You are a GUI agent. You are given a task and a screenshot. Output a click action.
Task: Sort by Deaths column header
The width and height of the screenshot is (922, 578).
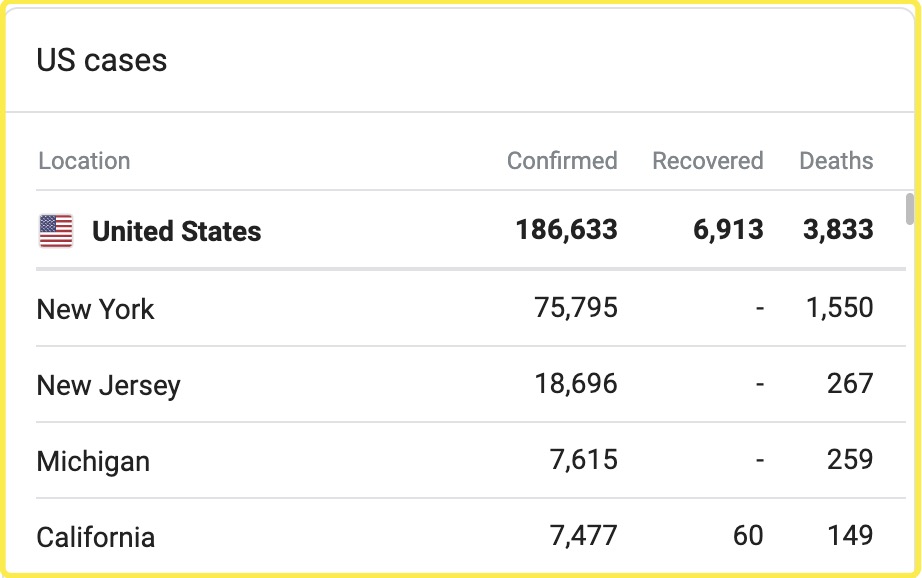pos(836,161)
